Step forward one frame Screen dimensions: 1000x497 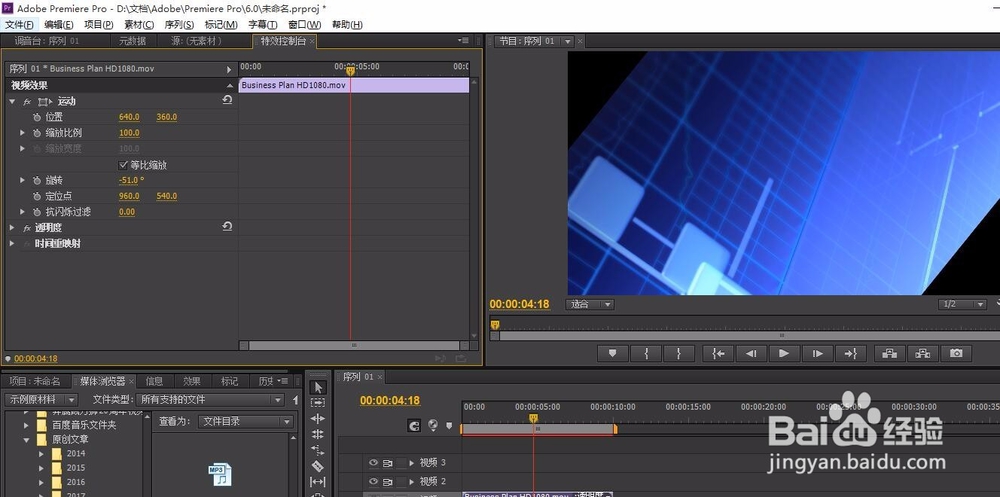point(817,353)
